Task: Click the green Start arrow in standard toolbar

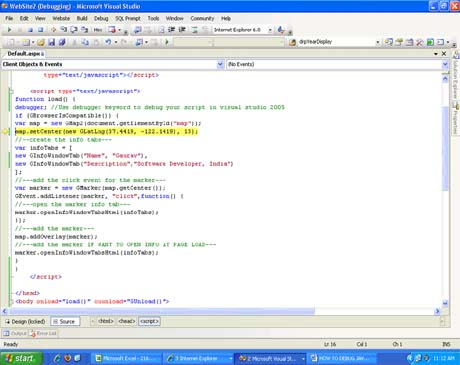Action: pos(167,42)
